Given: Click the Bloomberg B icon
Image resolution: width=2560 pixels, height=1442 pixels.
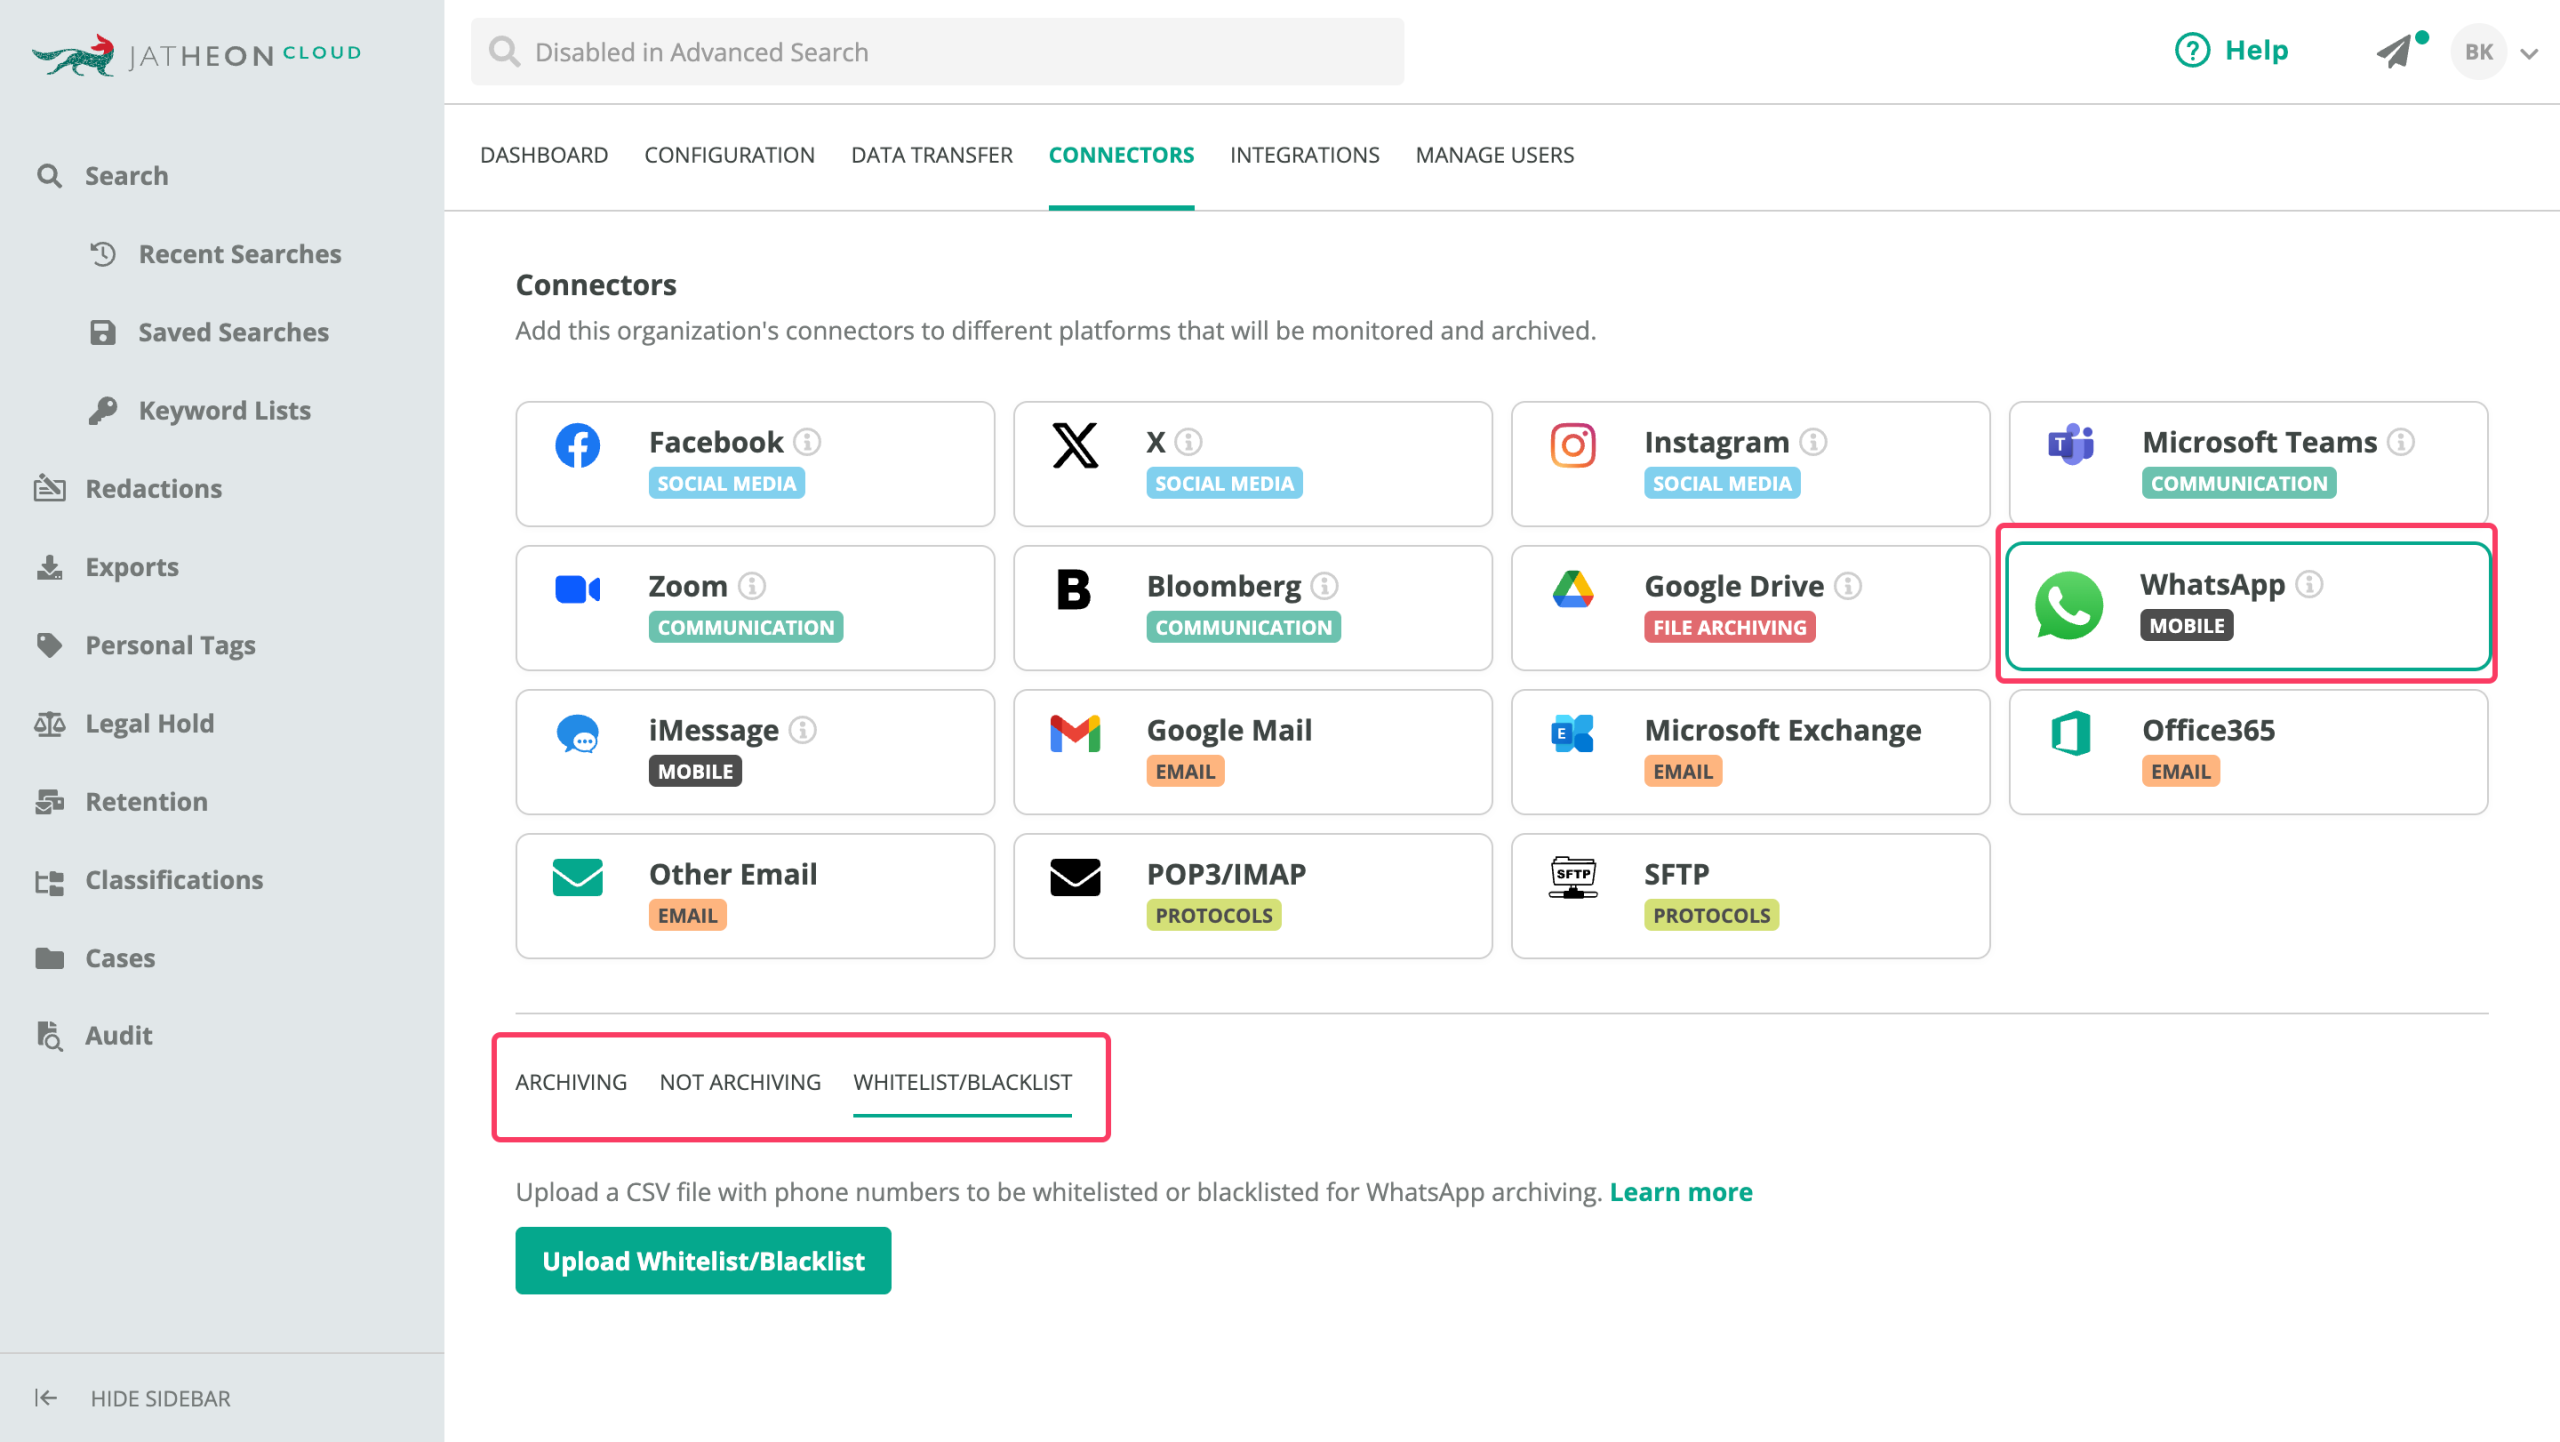Looking at the screenshot, I should pyautogui.click(x=1074, y=589).
